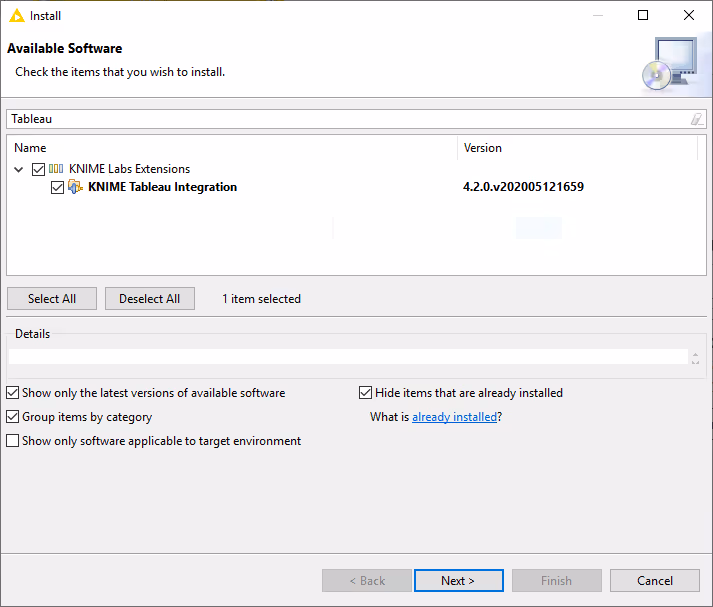Click the Version column header
713x607 pixels.
click(x=576, y=148)
